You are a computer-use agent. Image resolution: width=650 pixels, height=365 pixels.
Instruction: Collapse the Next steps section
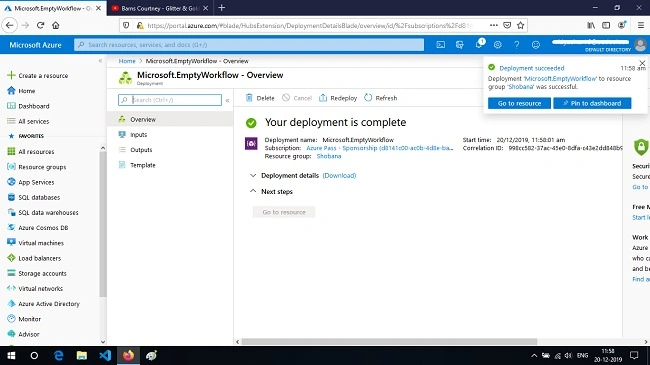(x=253, y=191)
